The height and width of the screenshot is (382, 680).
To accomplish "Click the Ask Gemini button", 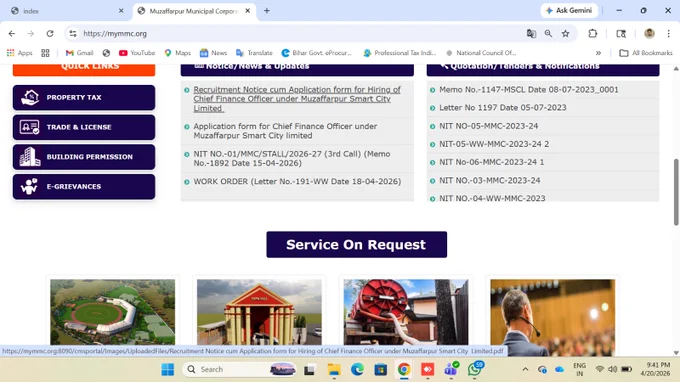I will (x=569, y=10).
